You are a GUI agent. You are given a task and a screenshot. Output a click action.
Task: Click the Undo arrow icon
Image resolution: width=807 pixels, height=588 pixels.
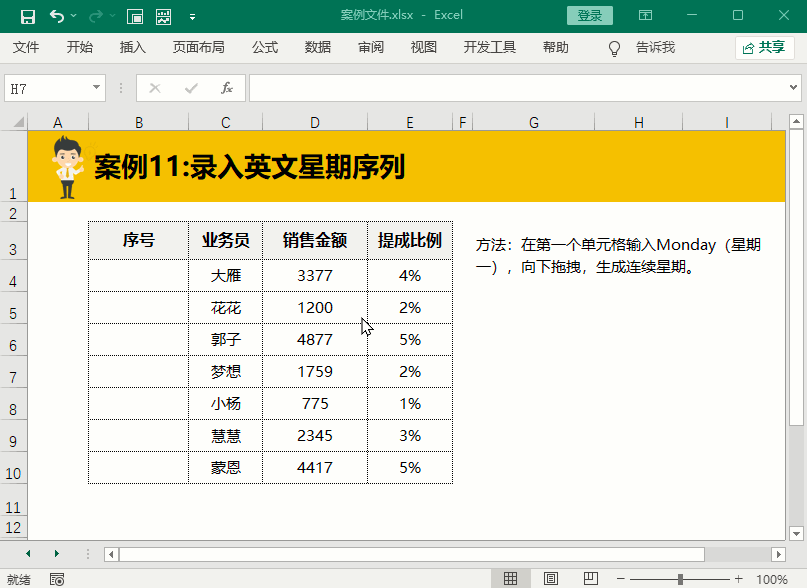coord(57,16)
